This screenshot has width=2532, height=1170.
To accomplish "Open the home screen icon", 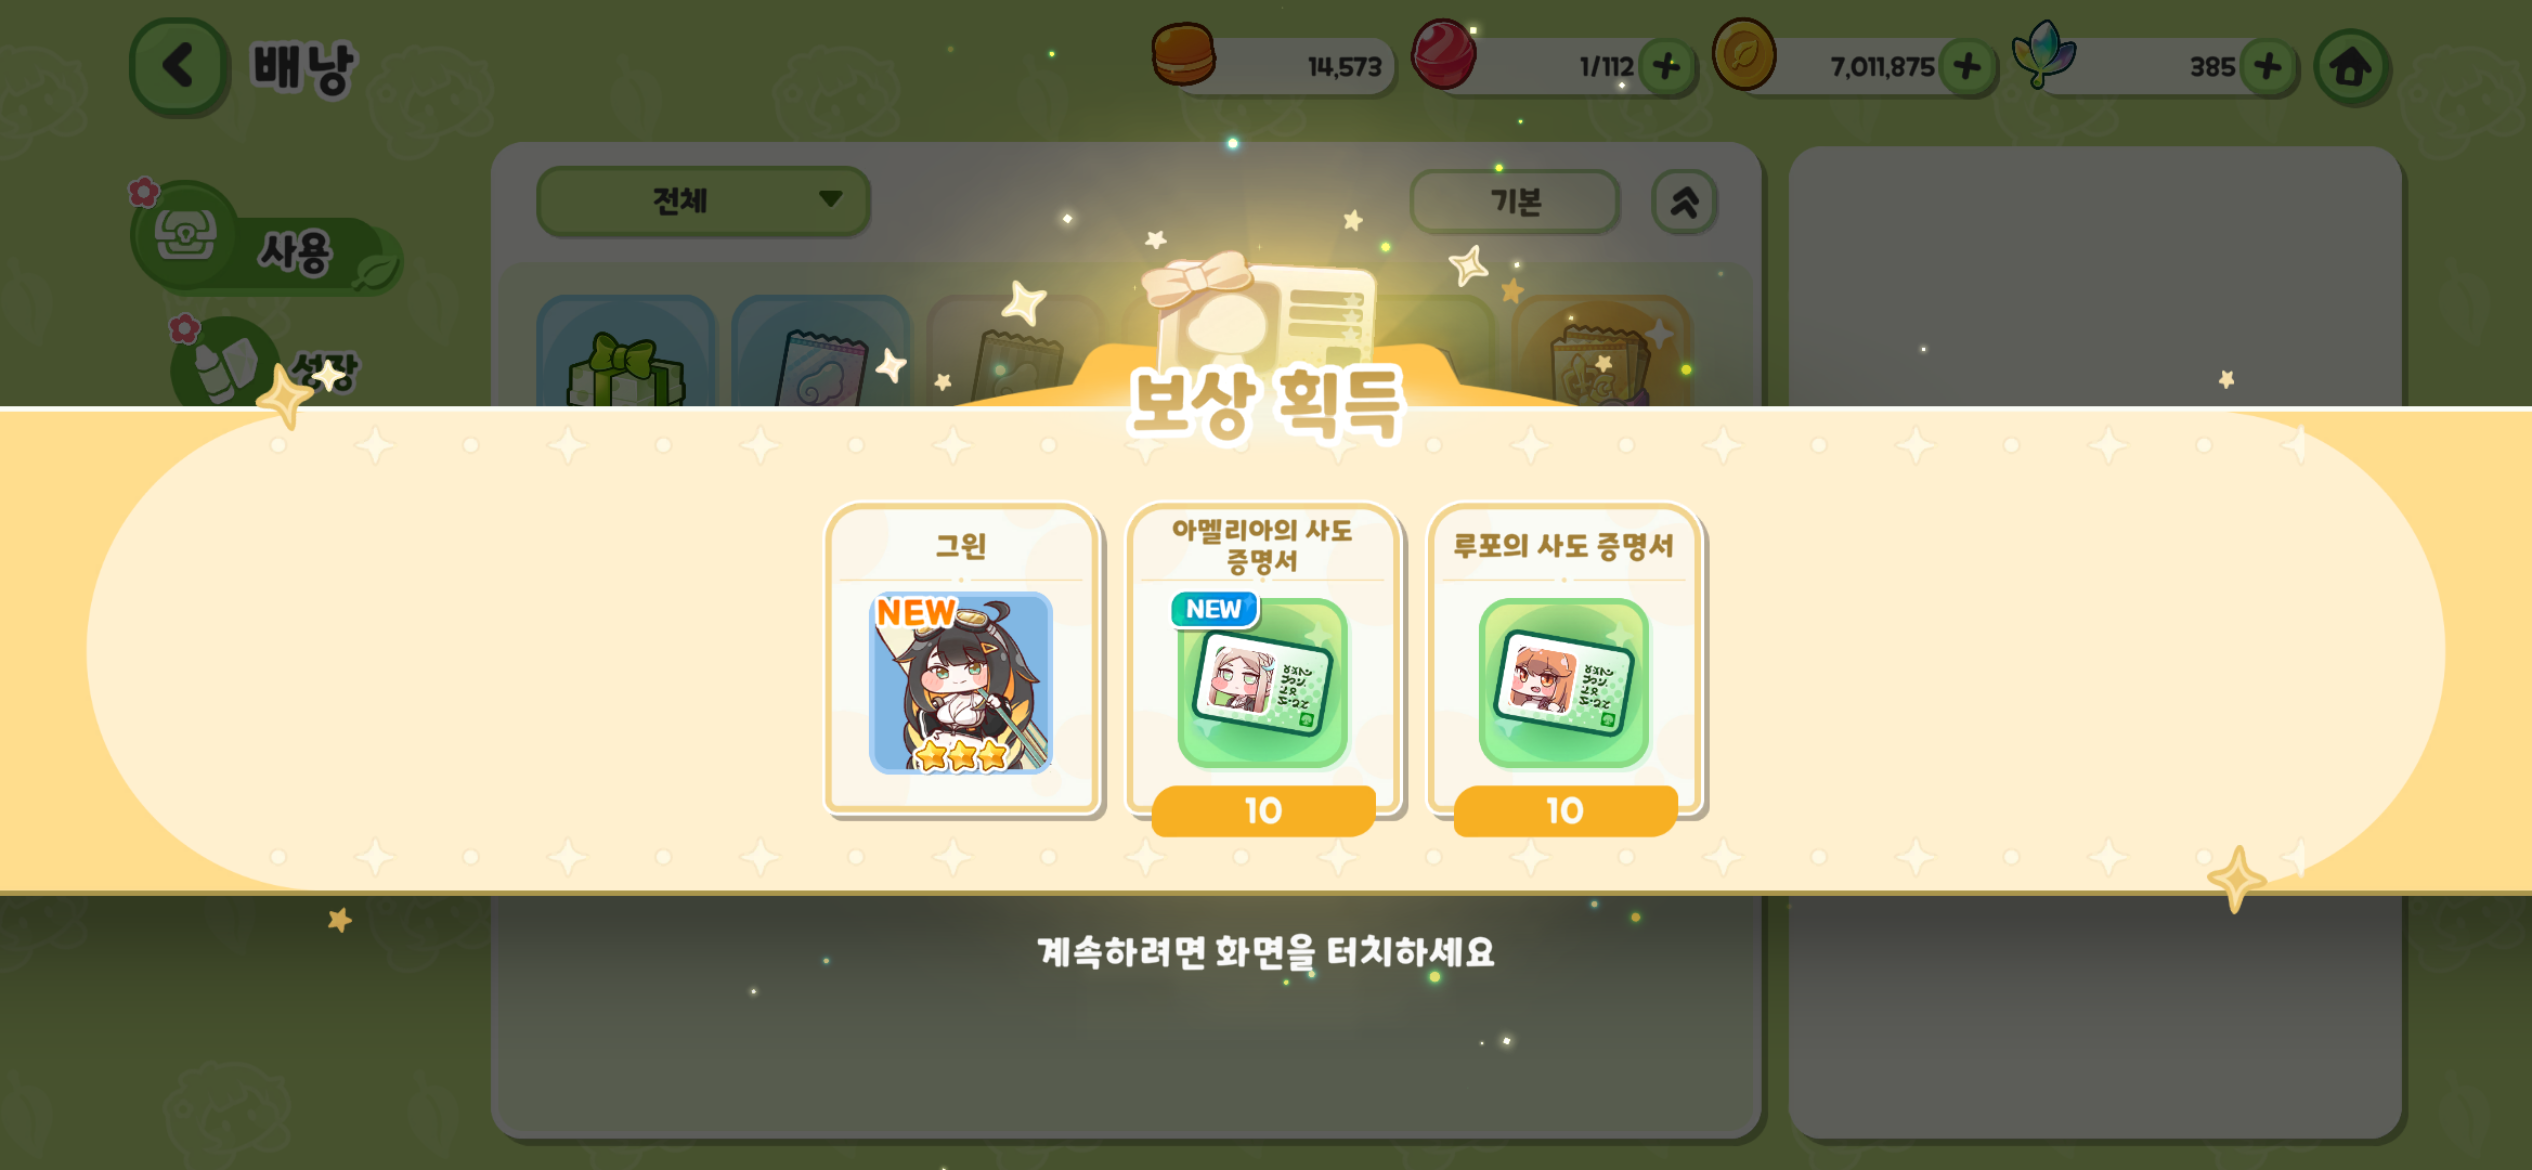I will [2352, 67].
